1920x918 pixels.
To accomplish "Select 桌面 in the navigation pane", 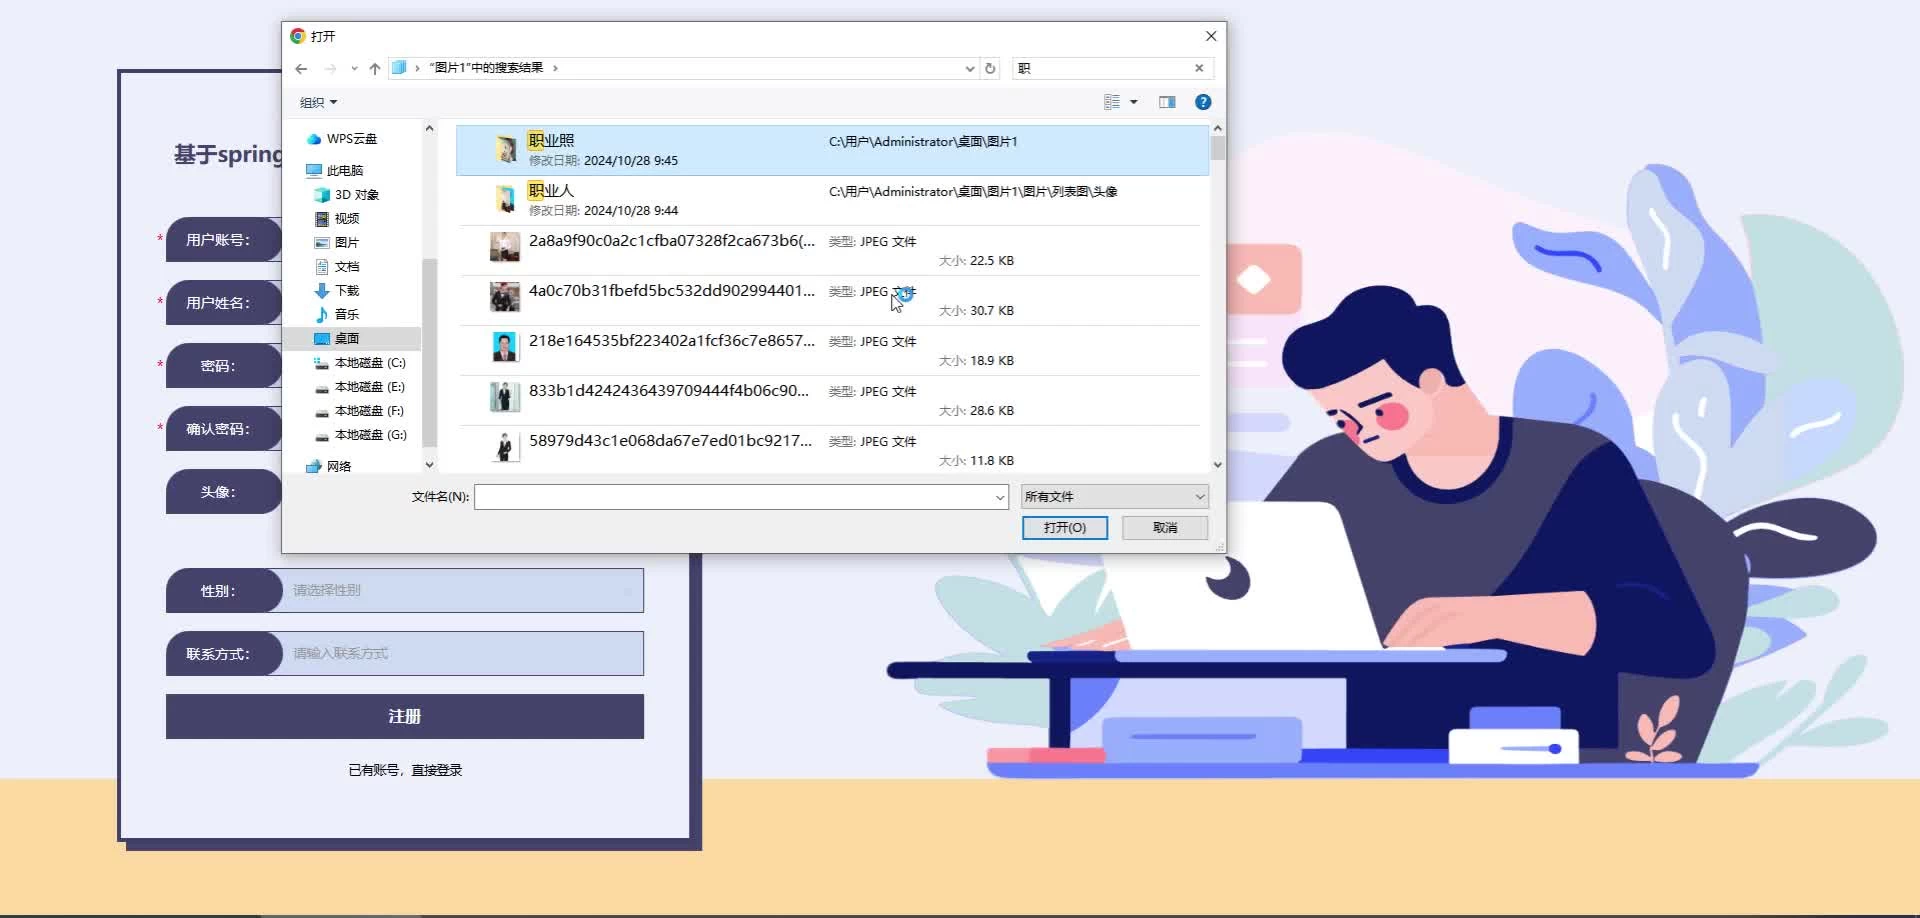I will point(352,339).
